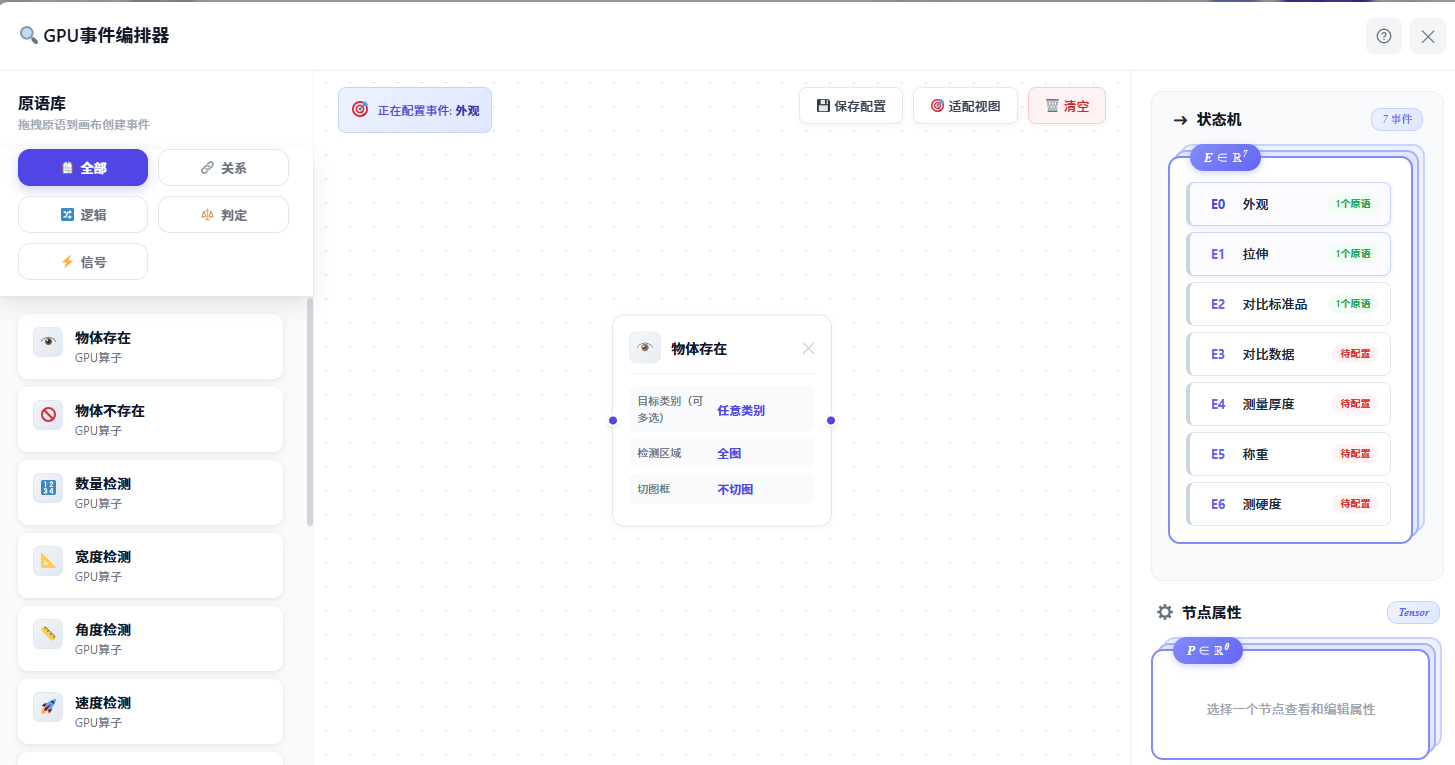Open 目标类别 value 任意类别

(x=741, y=410)
